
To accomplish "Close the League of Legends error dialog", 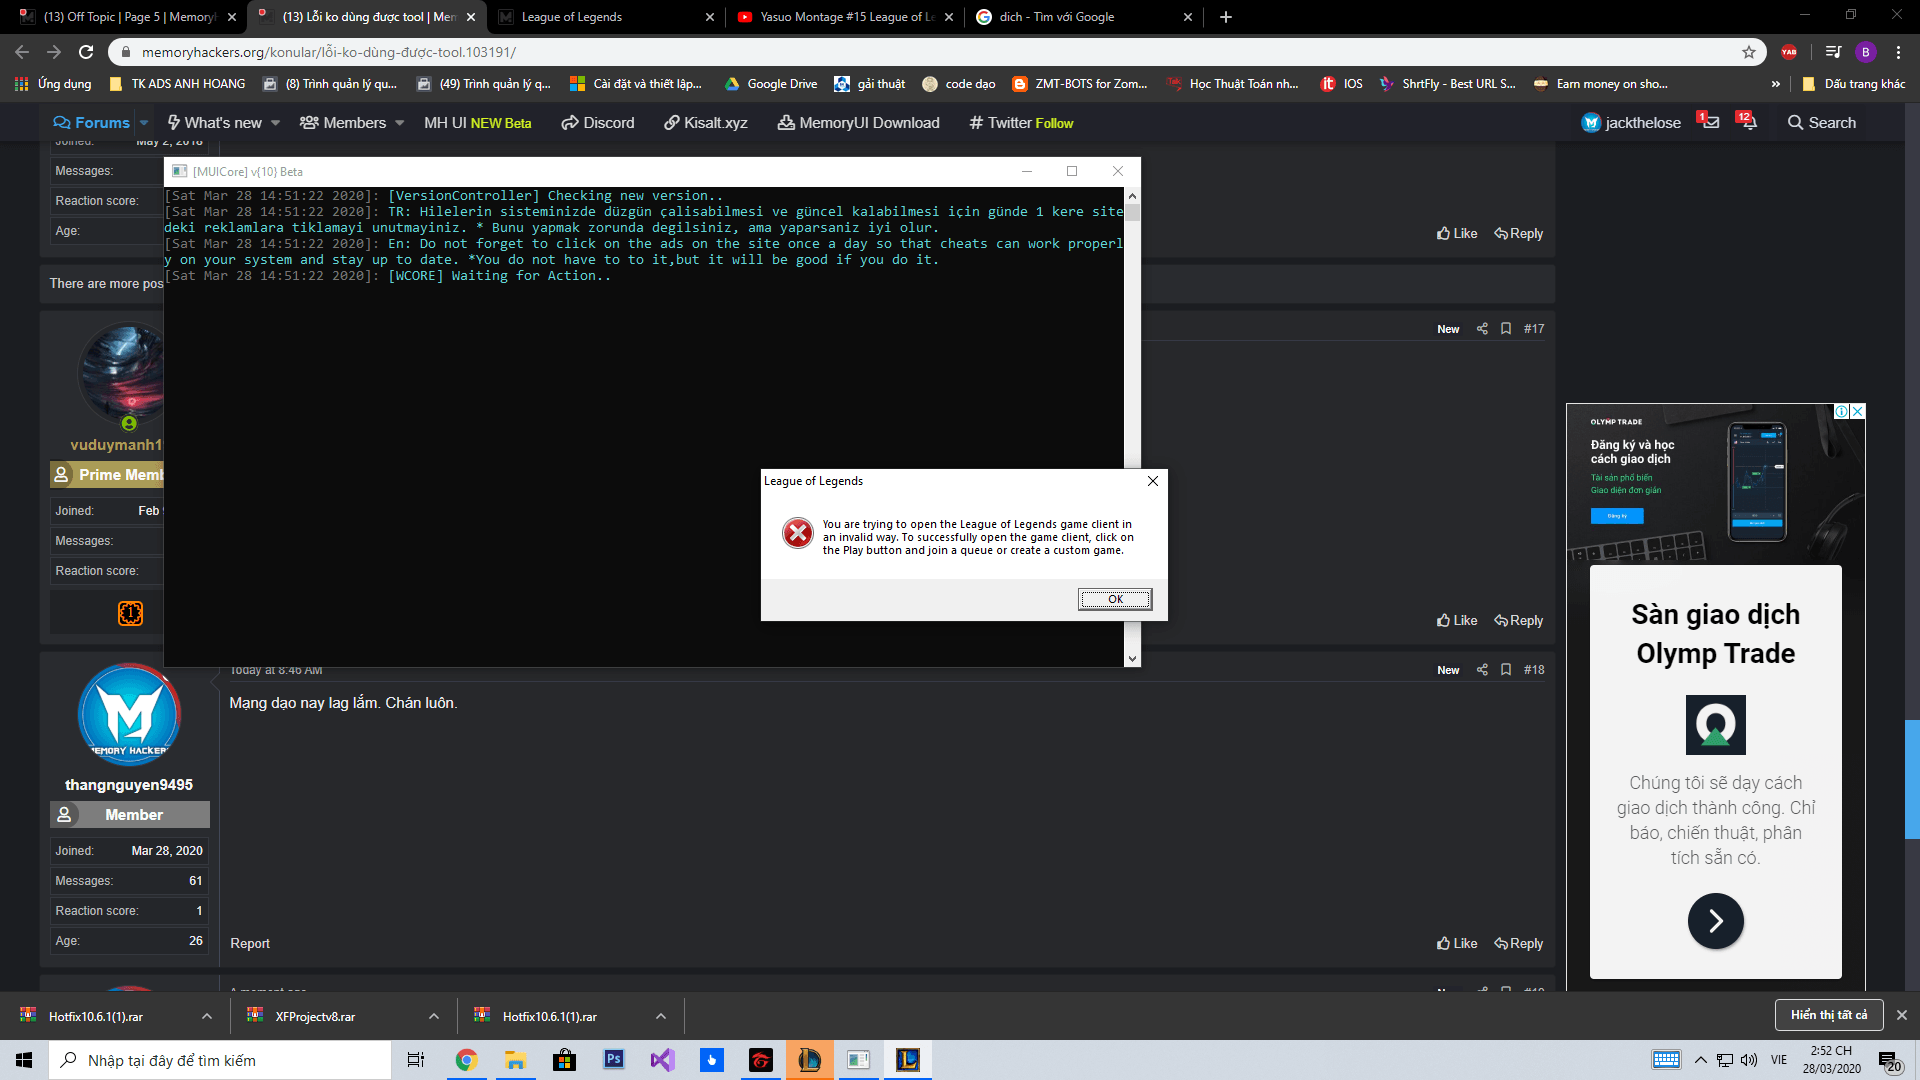I will (1153, 481).
